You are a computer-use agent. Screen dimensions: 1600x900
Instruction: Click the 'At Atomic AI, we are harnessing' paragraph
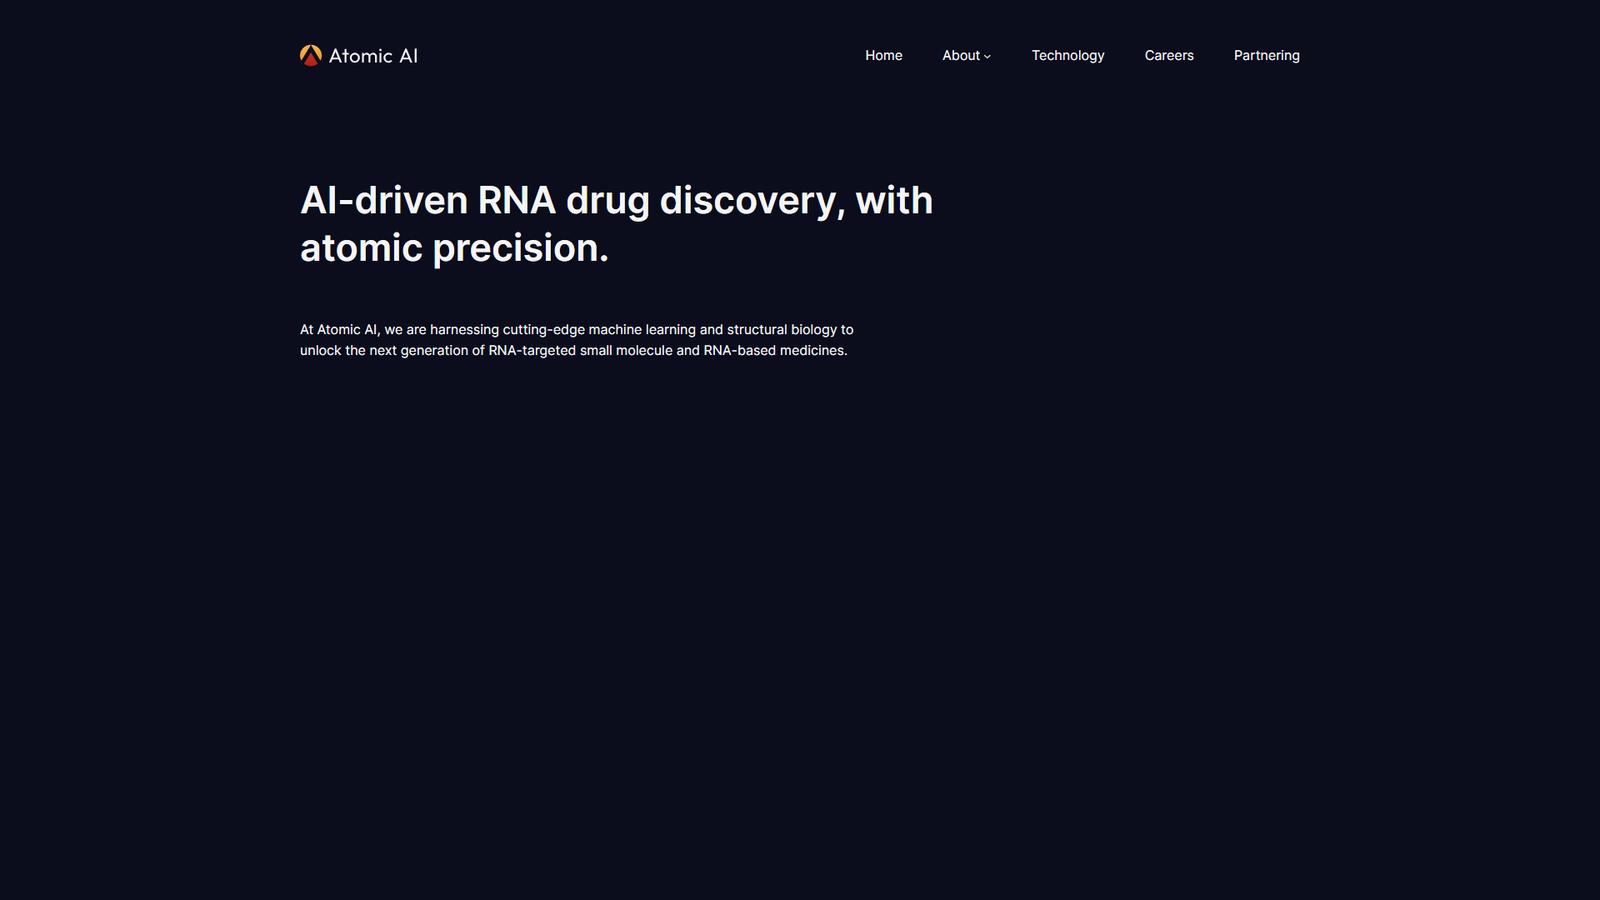tap(577, 340)
